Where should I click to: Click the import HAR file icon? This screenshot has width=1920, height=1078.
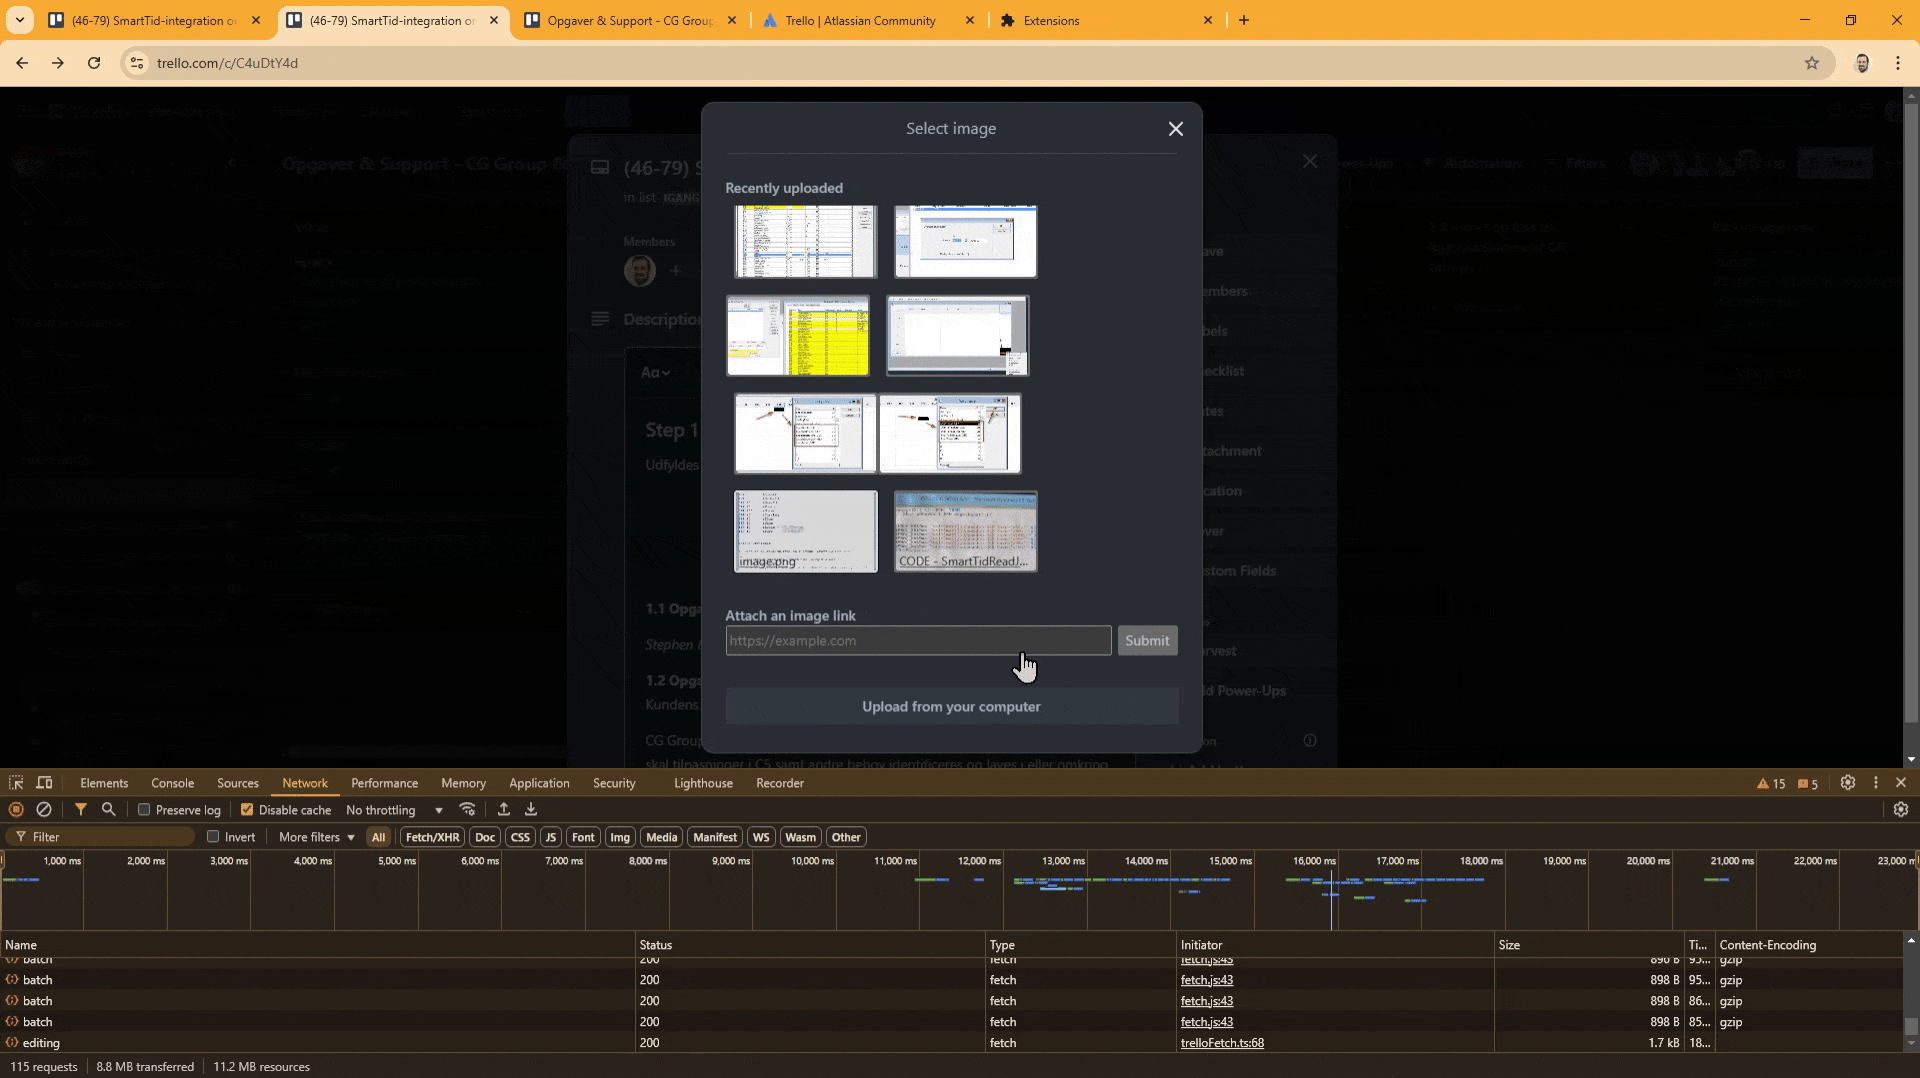click(x=504, y=810)
